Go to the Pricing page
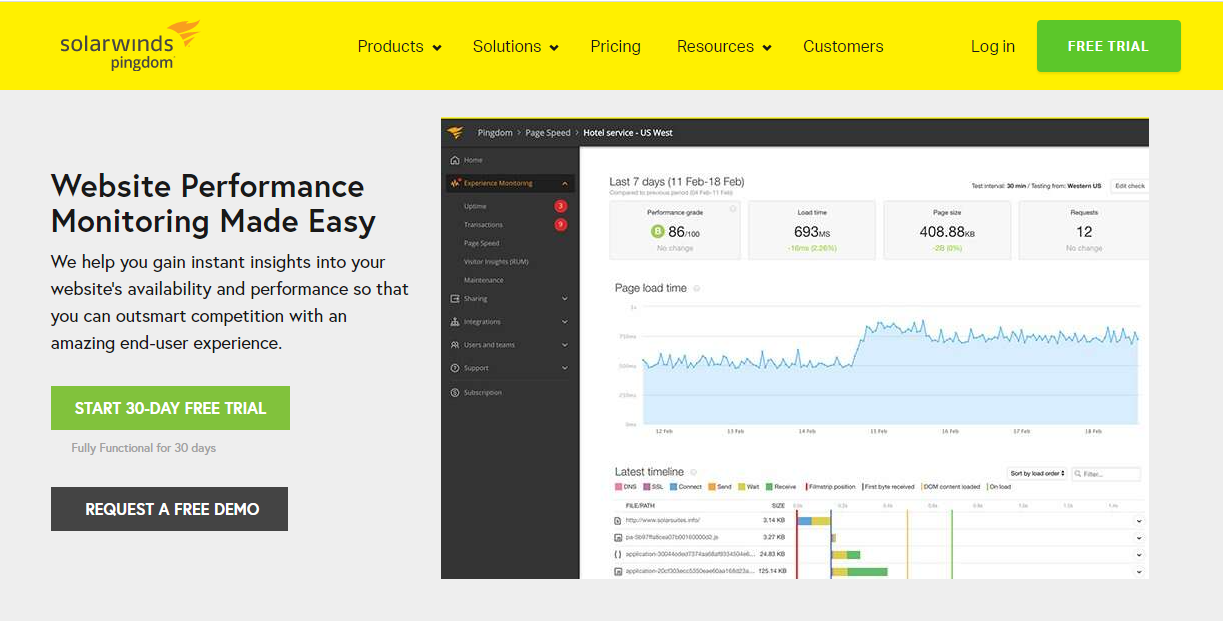 (615, 46)
